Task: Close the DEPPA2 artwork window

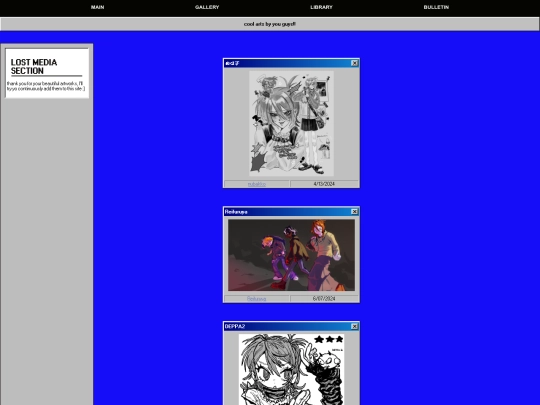Action: point(354,326)
